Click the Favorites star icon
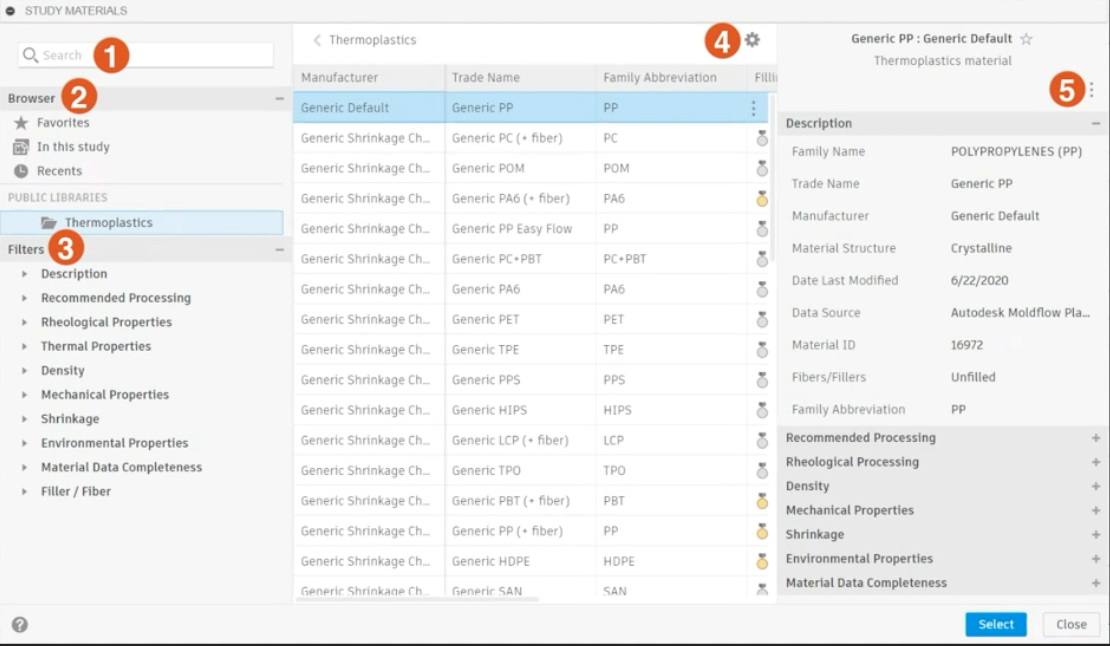The height and width of the screenshot is (646, 1110). point(21,122)
